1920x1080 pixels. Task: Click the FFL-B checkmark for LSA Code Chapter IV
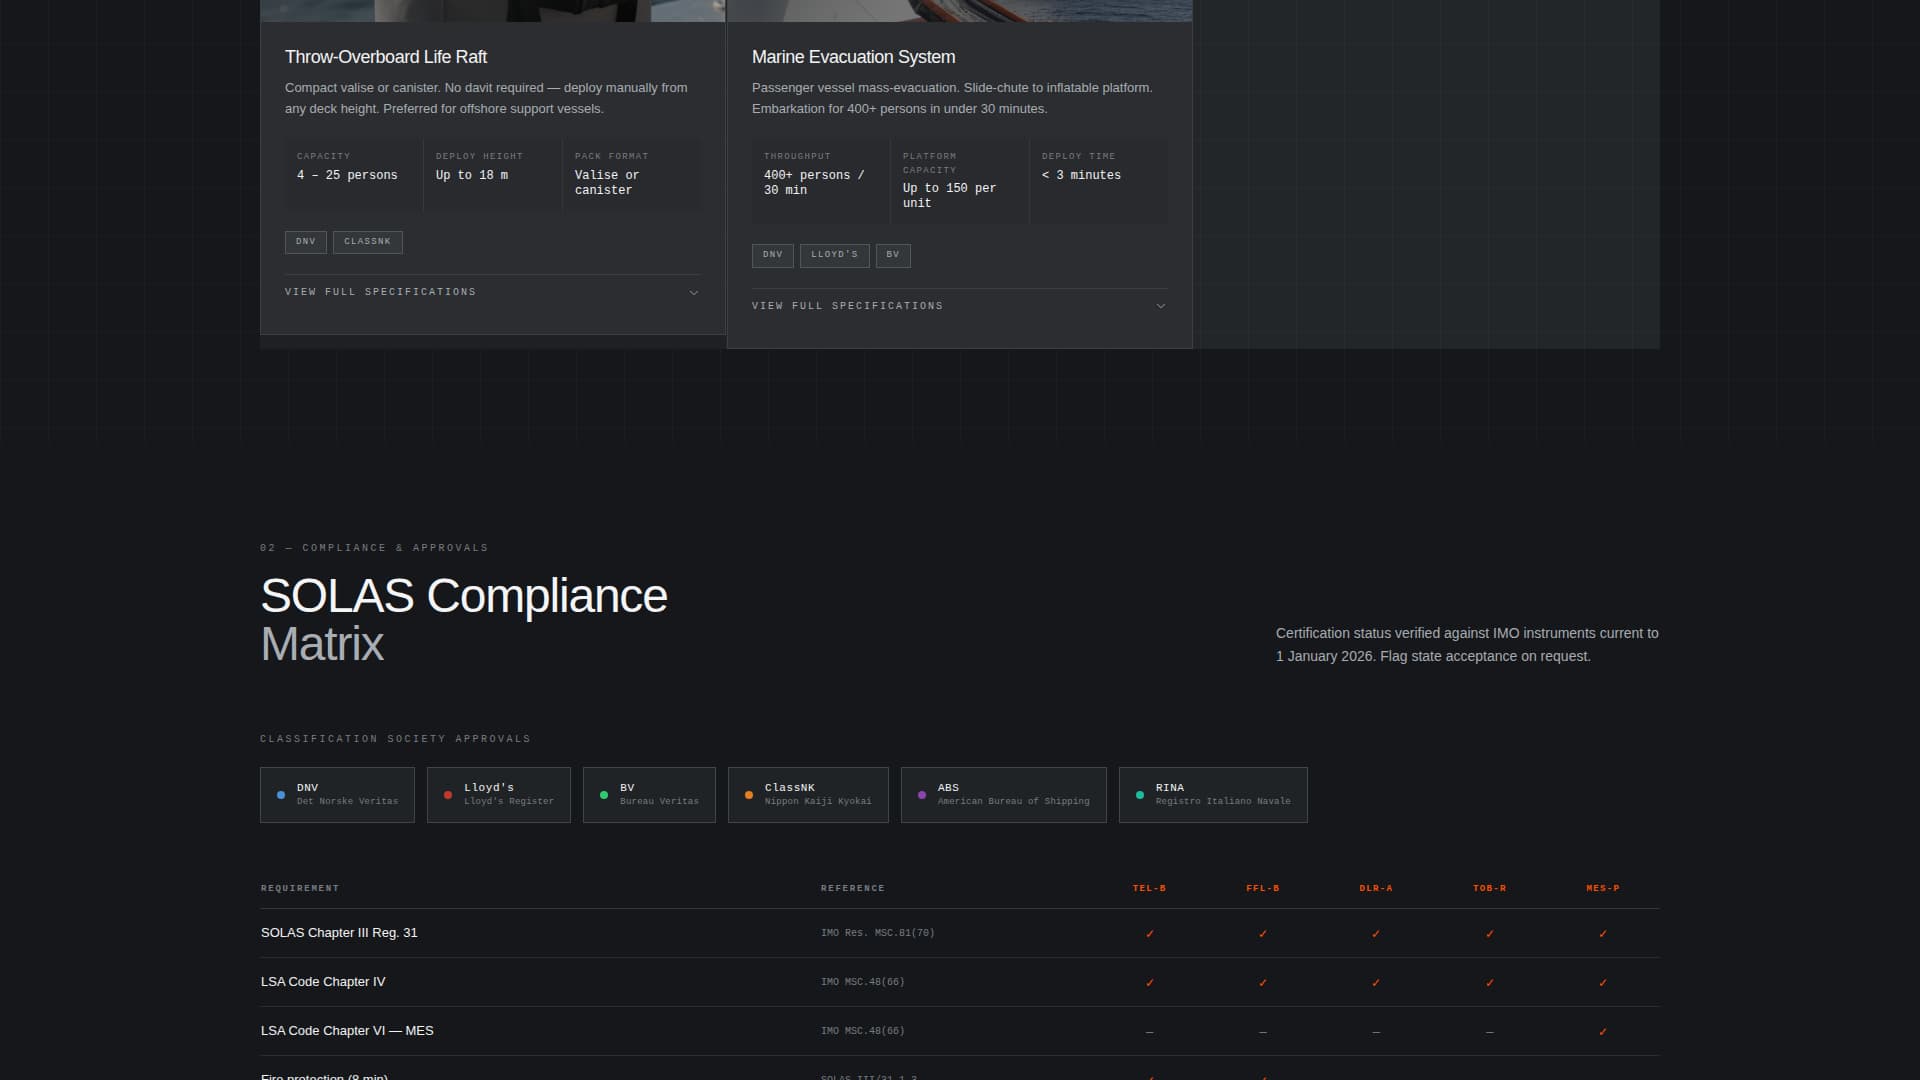pyautogui.click(x=1263, y=982)
